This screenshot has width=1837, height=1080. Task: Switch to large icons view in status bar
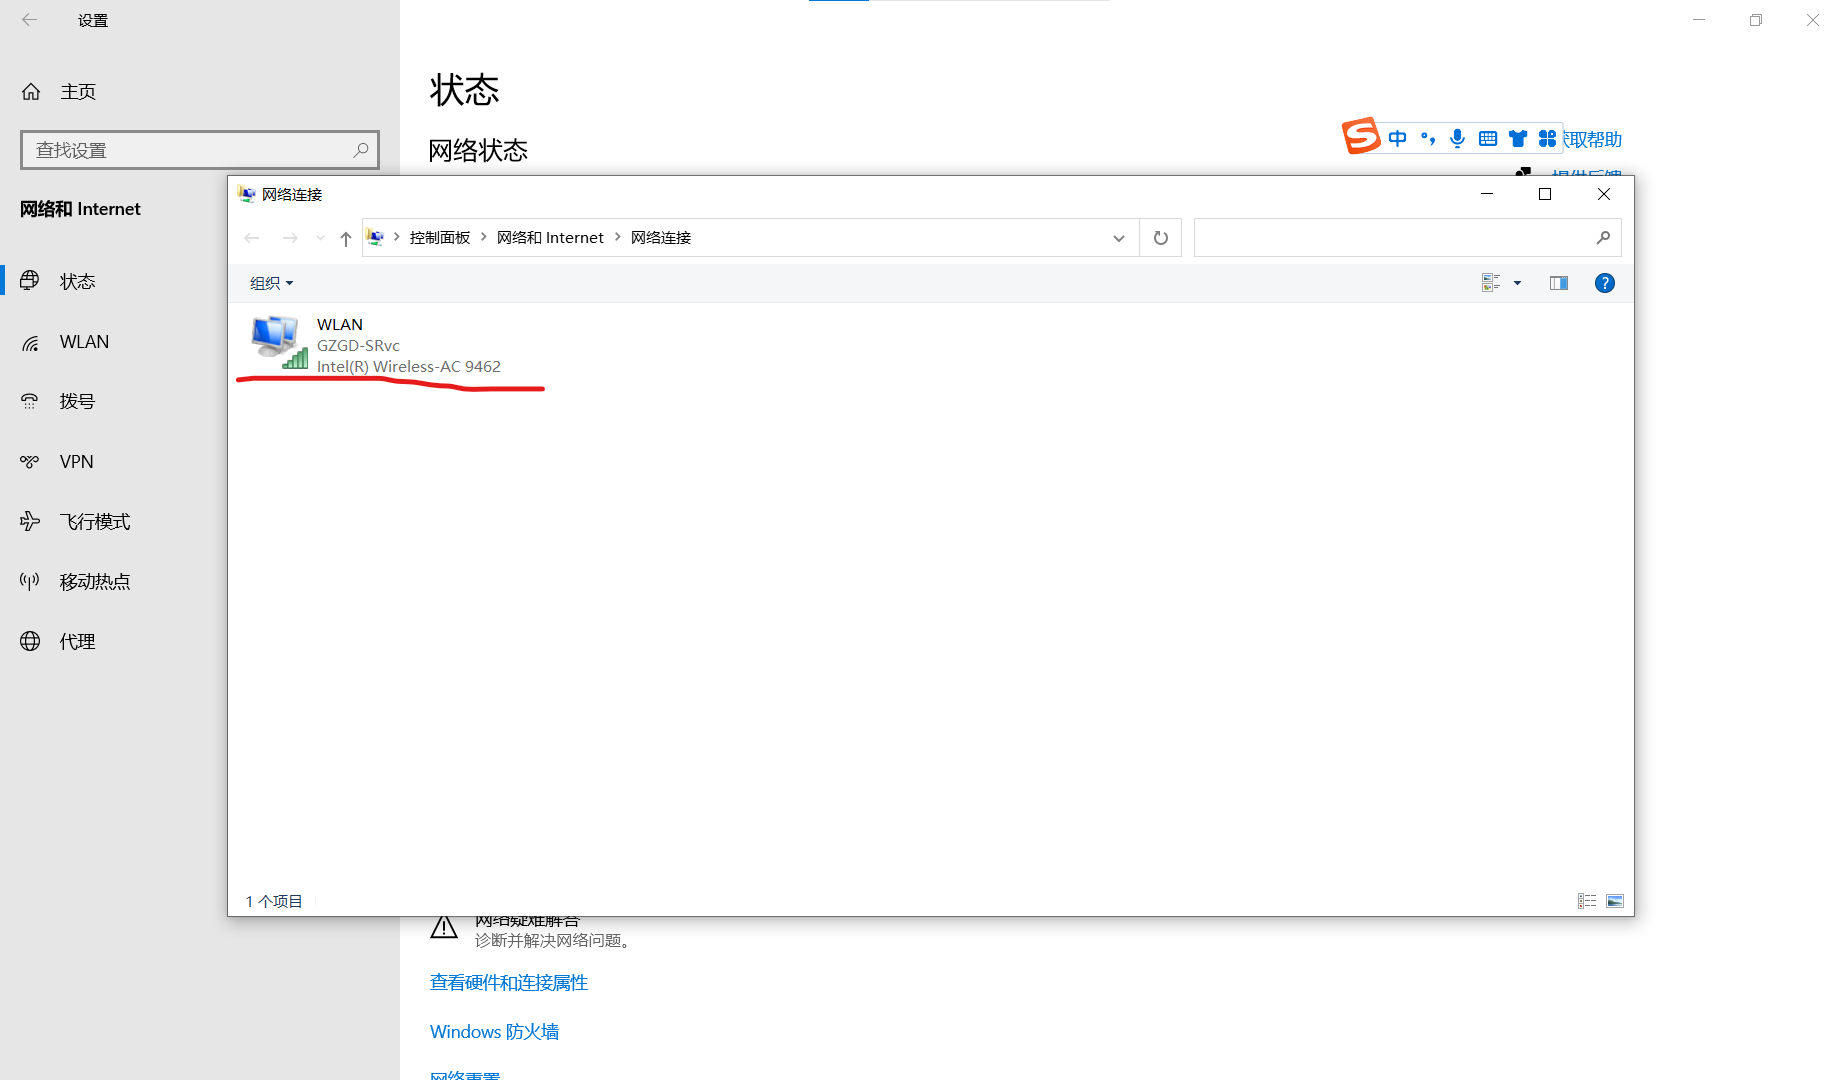(1616, 900)
